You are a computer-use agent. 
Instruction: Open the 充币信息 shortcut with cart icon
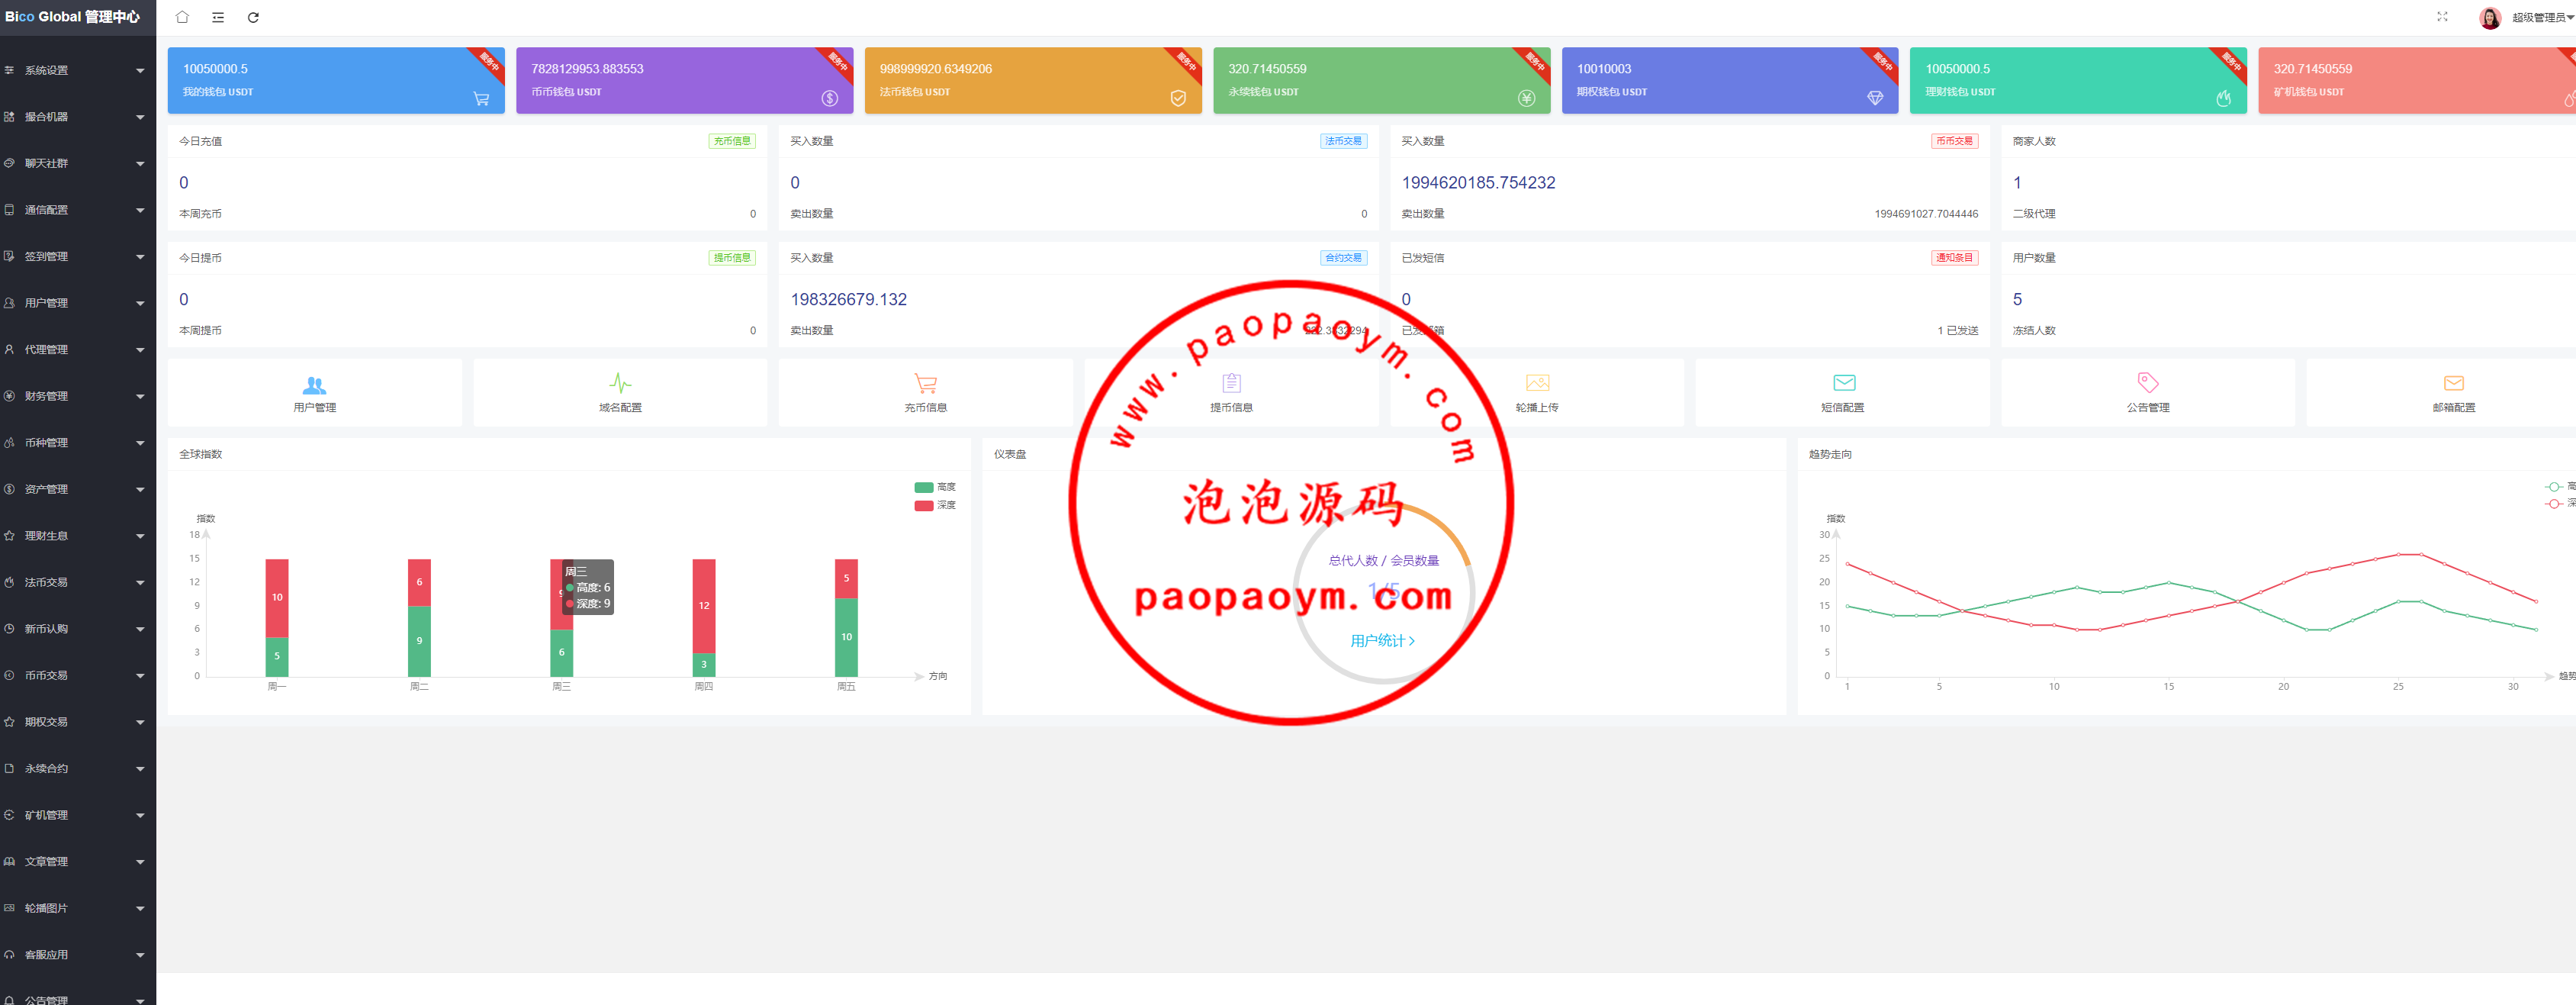925,392
